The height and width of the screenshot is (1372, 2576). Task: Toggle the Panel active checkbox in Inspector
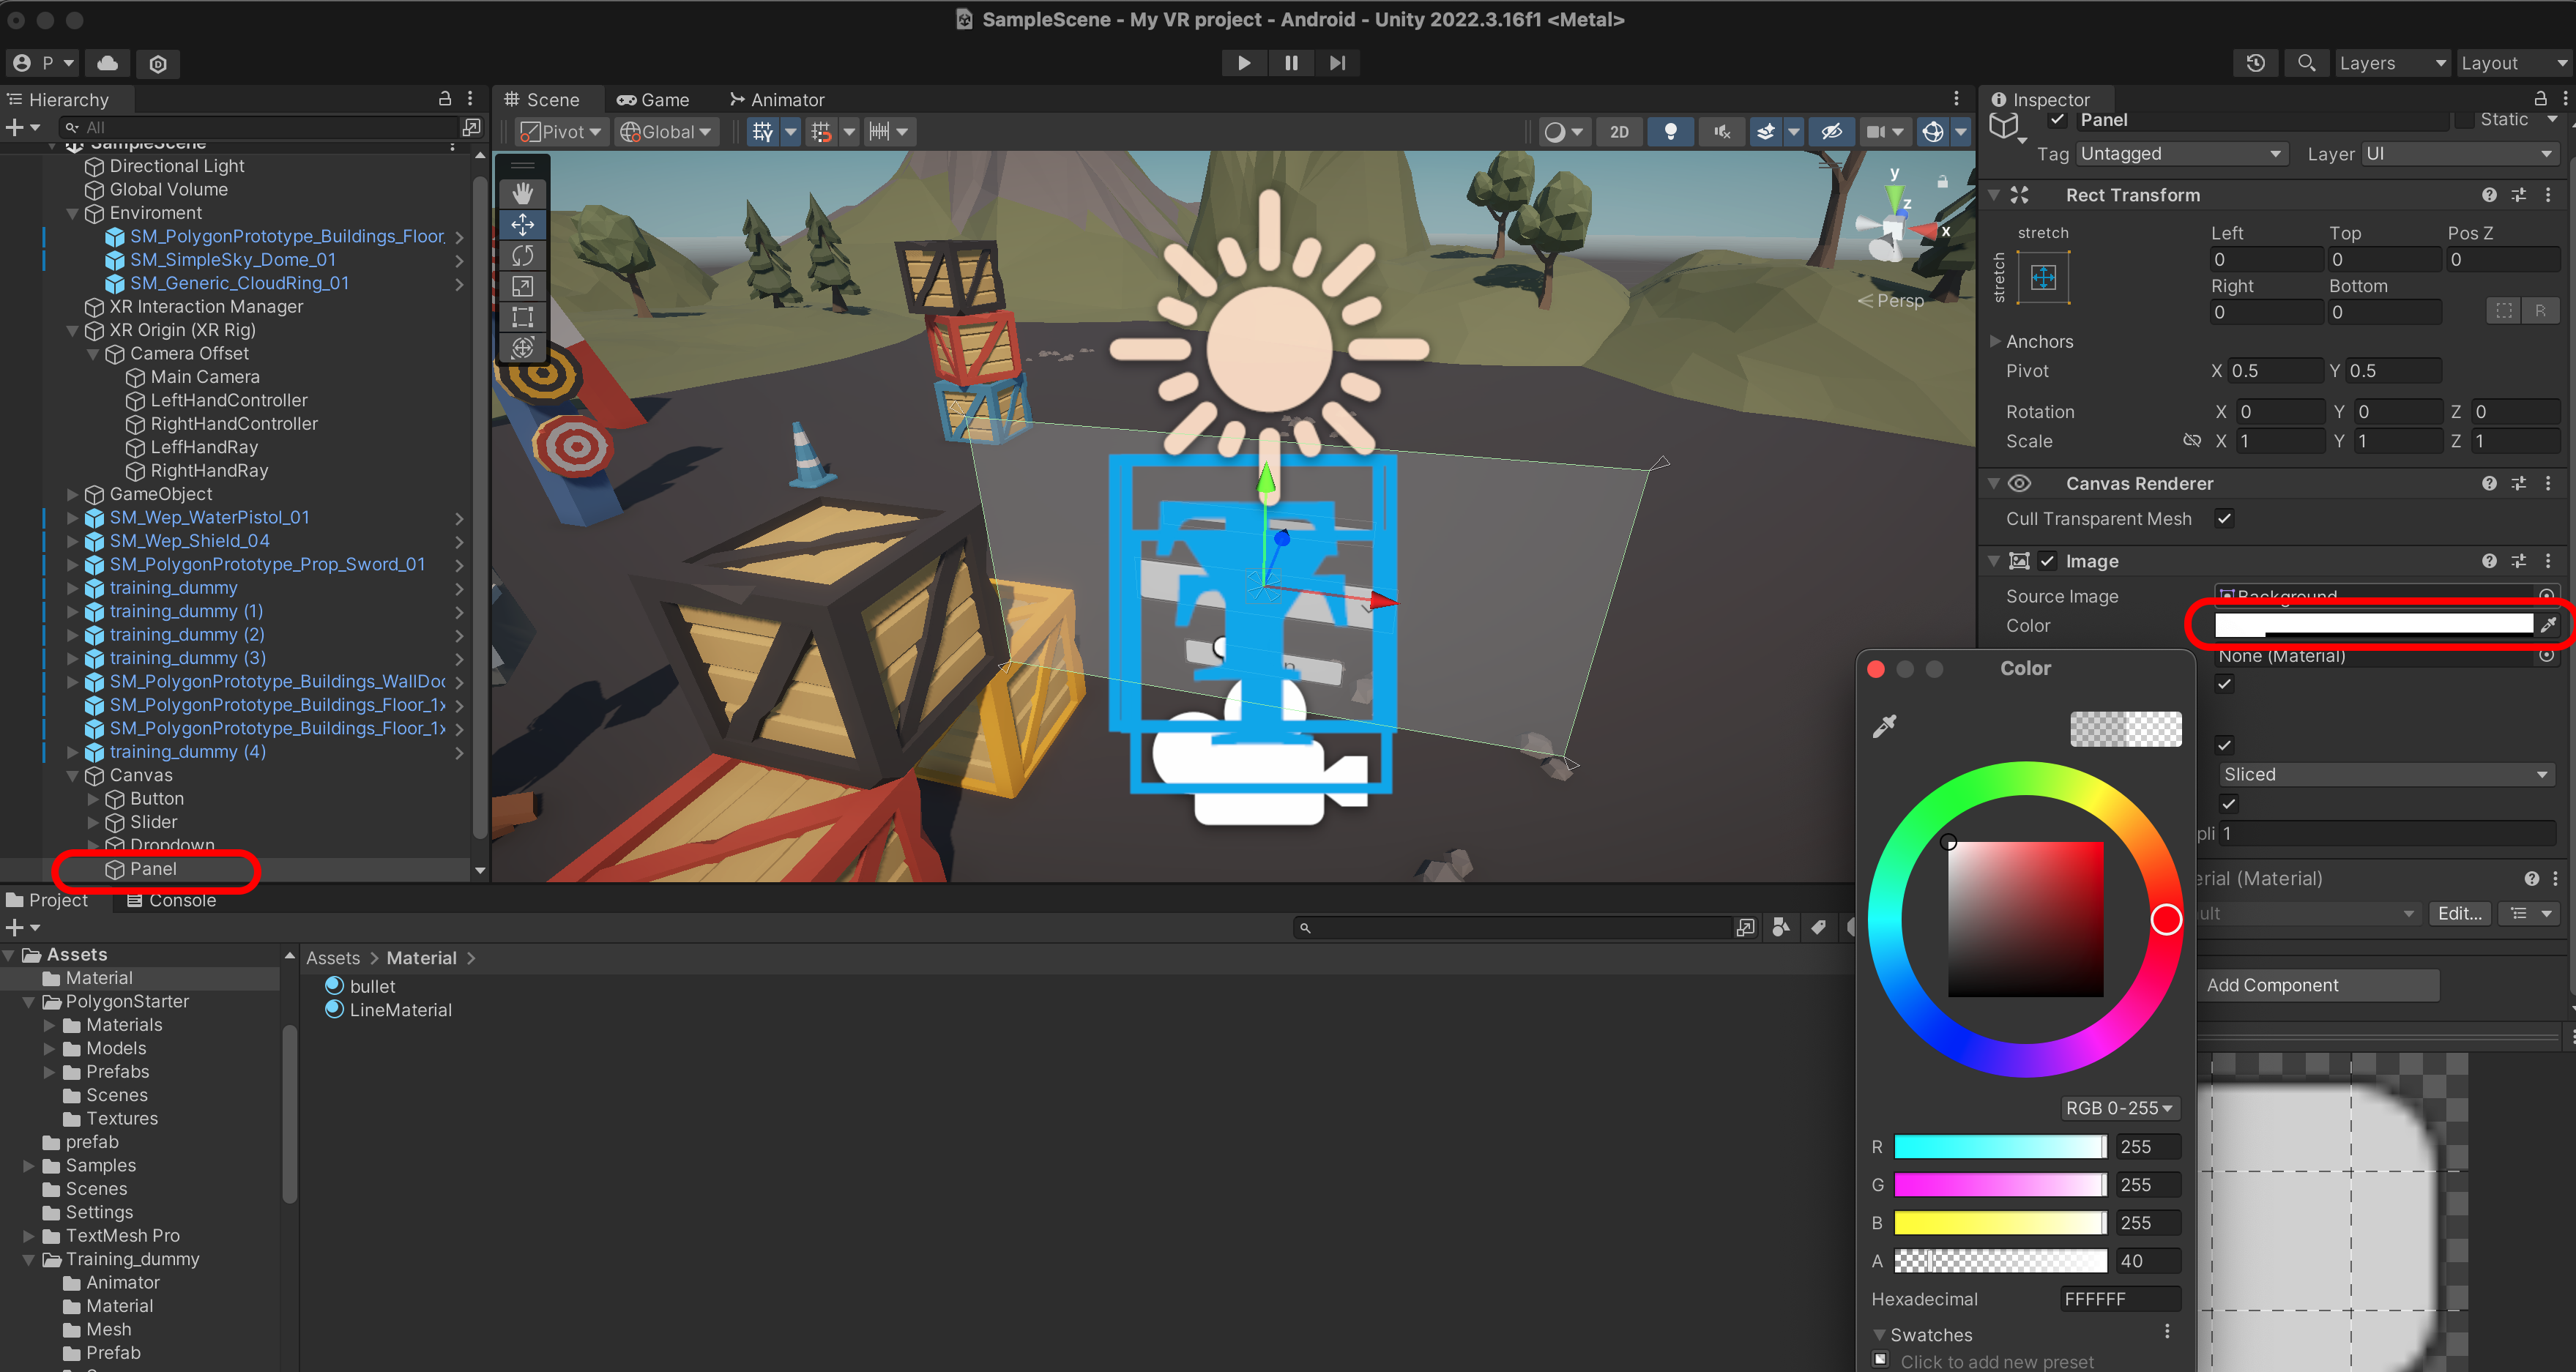(2057, 120)
